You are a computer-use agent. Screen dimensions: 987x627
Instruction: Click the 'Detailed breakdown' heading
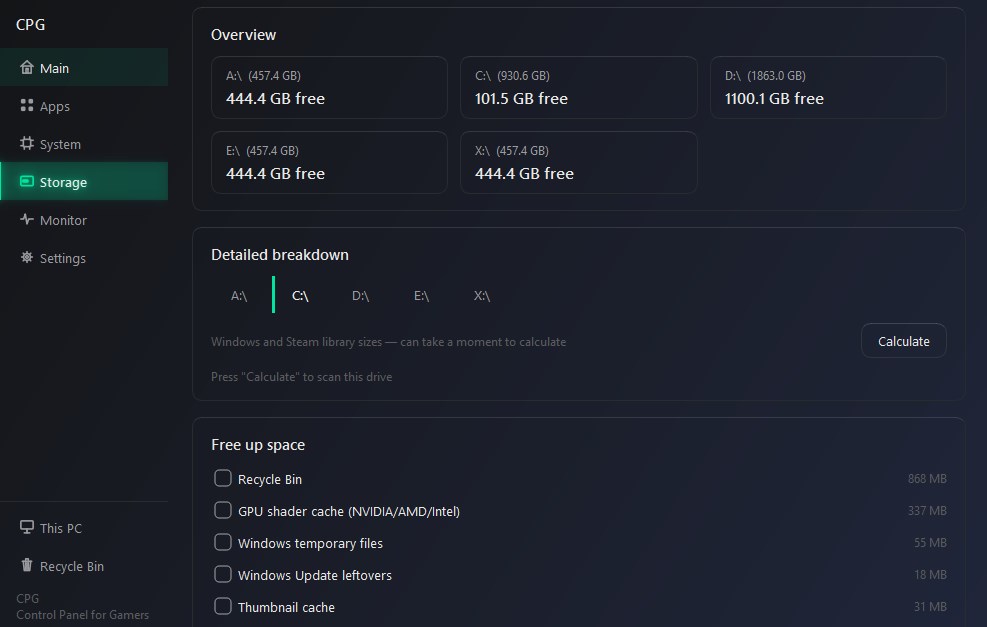pos(279,255)
